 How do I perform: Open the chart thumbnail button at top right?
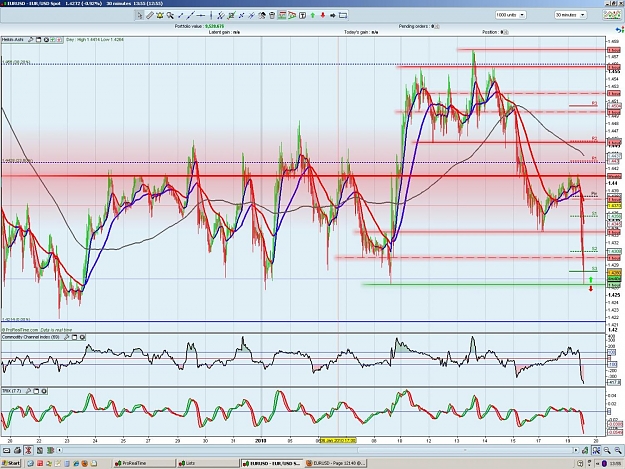(x=612, y=15)
